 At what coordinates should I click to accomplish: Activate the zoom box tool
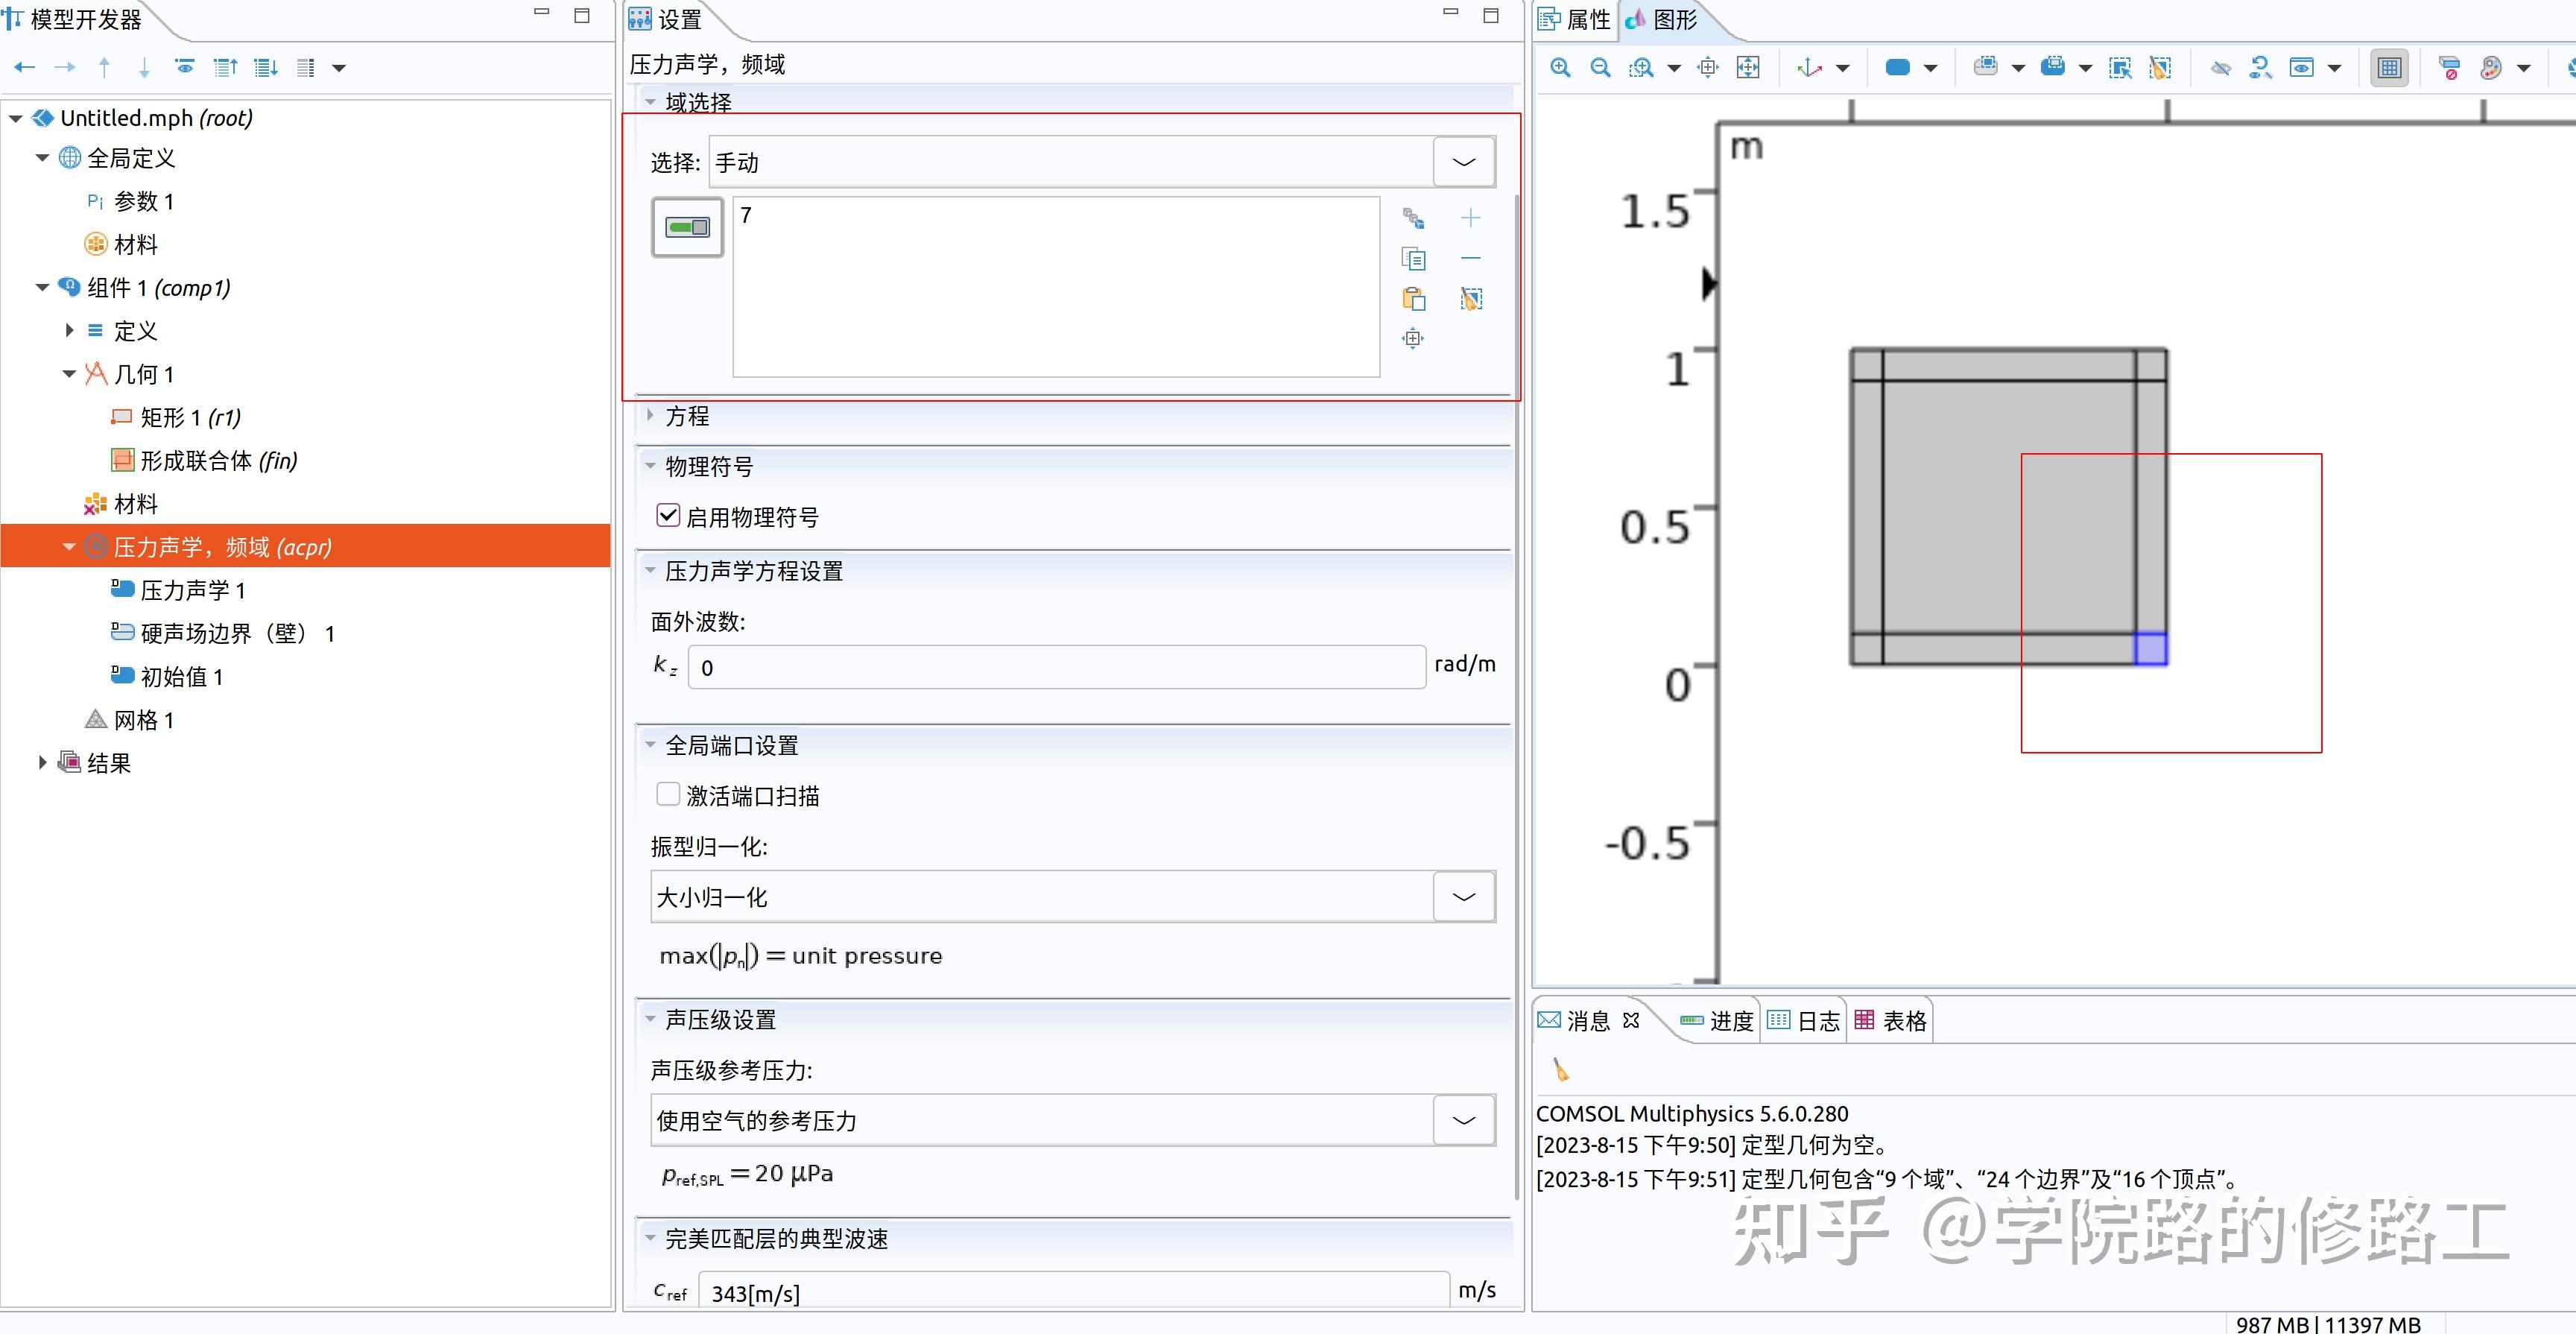point(1641,68)
